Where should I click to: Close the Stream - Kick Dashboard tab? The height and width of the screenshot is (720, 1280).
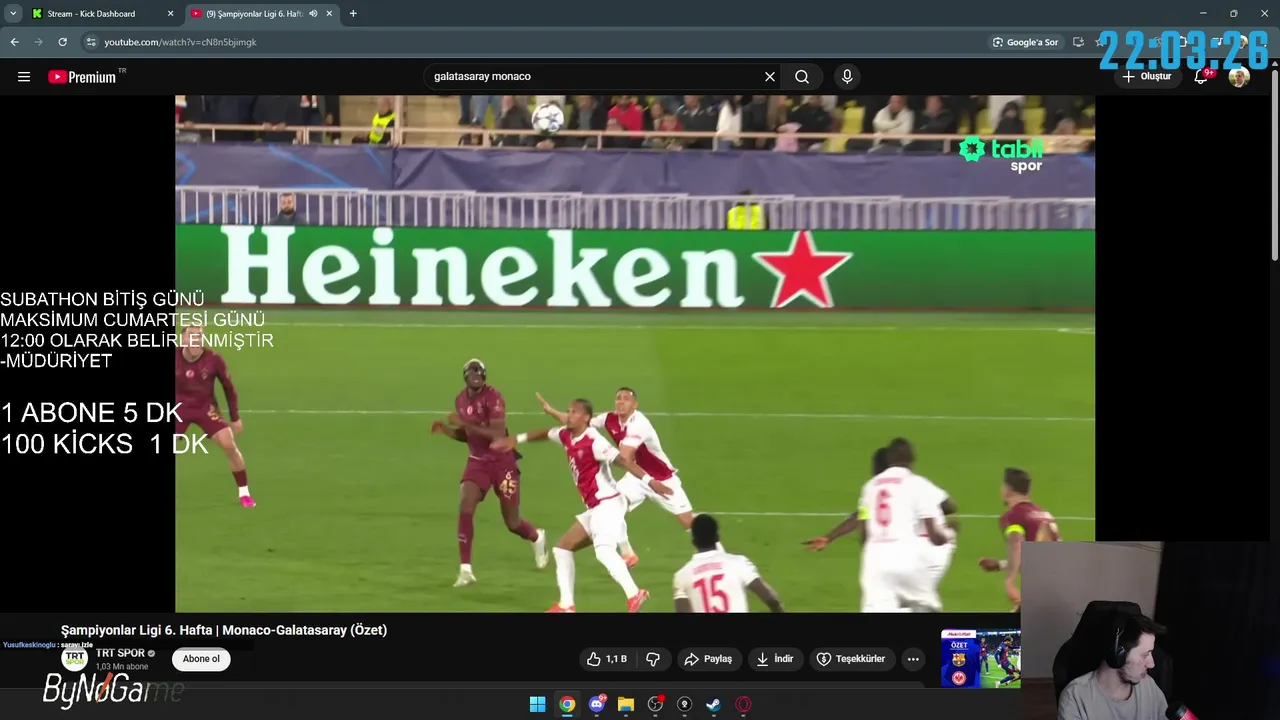tap(170, 14)
